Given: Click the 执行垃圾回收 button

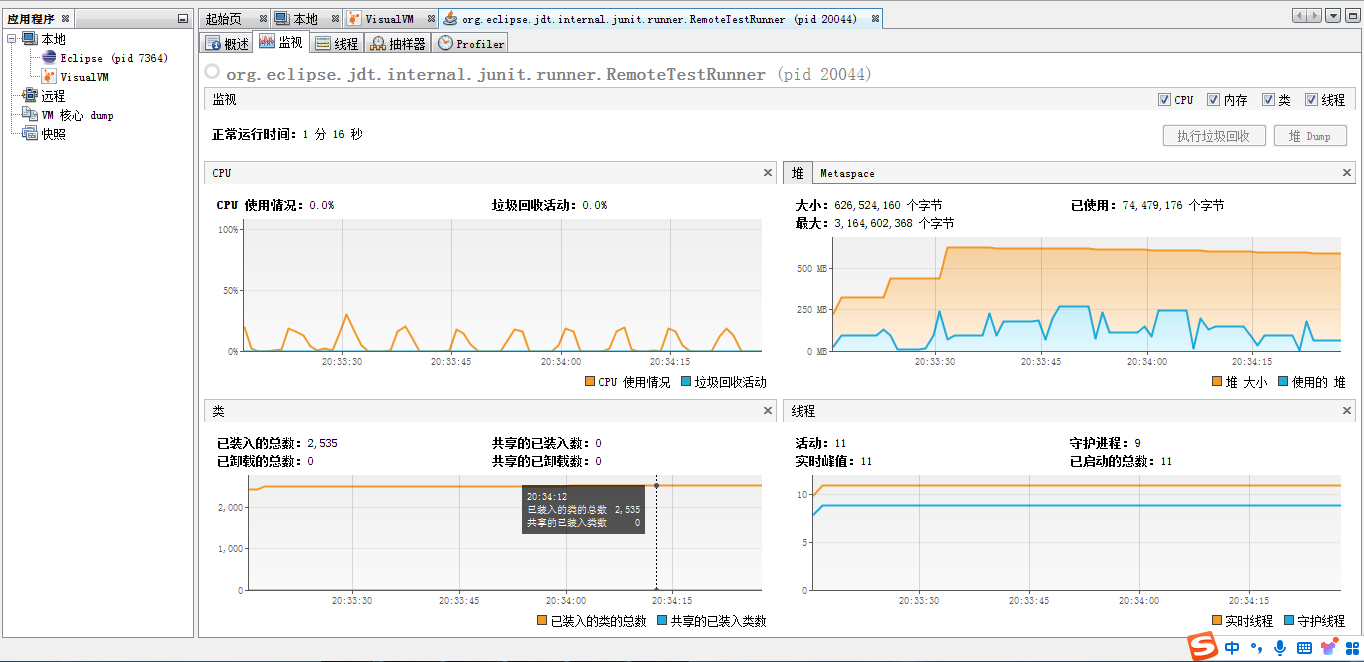Looking at the screenshot, I should (x=1214, y=136).
